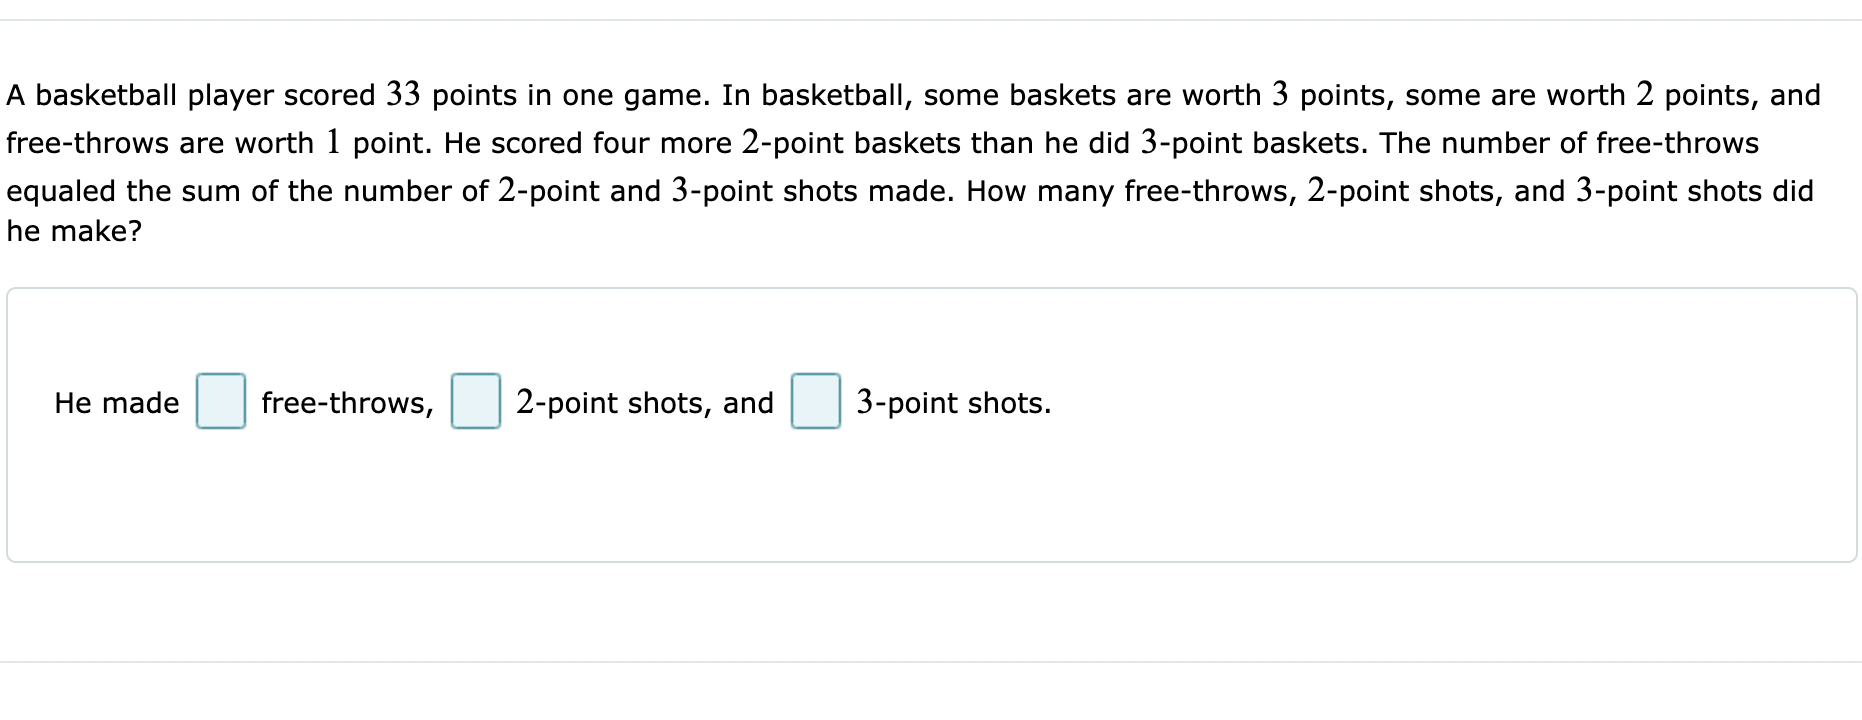Click inside the answer response panel
The image size is (1862, 720).
900,480
